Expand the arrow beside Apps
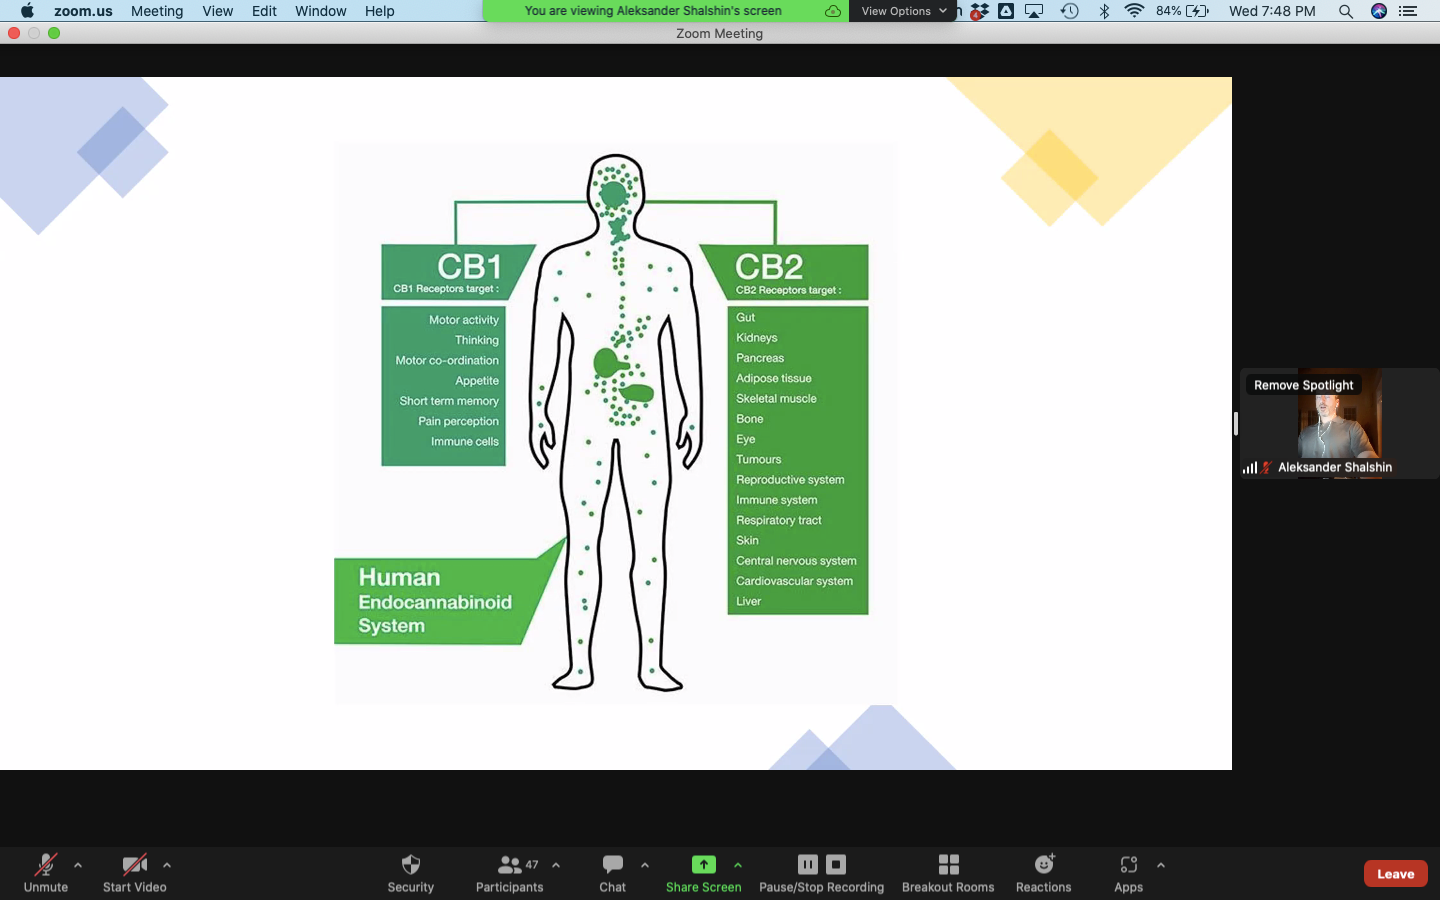 coord(1161,865)
